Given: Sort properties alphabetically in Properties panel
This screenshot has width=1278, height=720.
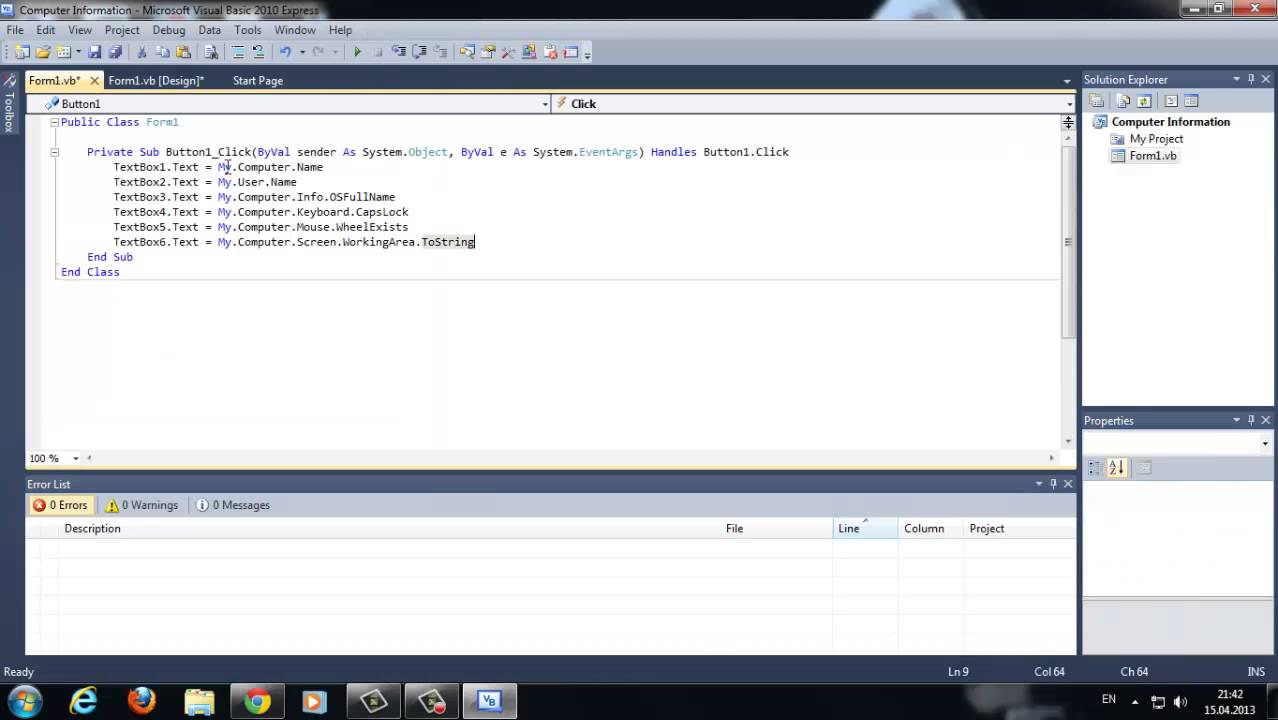Looking at the screenshot, I should pyautogui.click(x=1117, y=467).
